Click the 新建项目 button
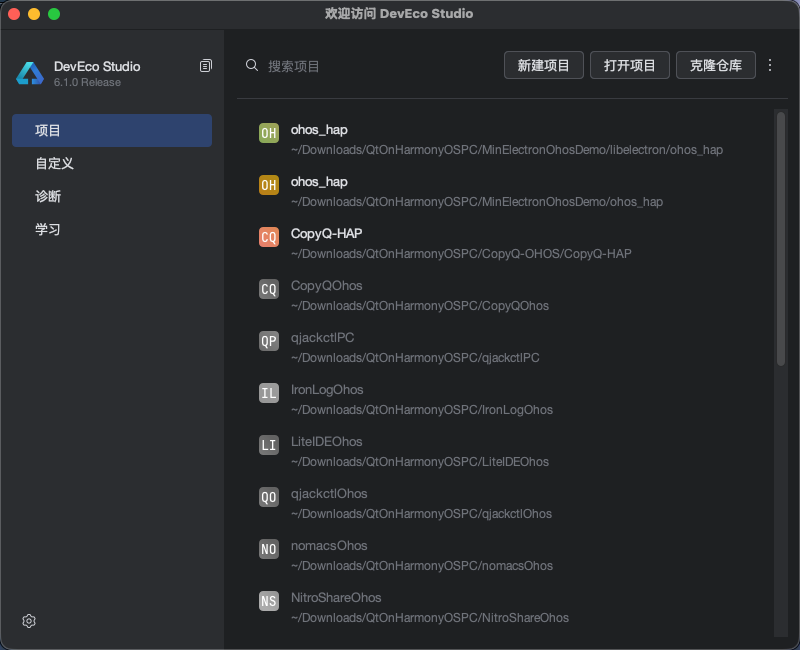Image resolution: width=800 pixels, height=650 pixels. click(x=543, y=65)
